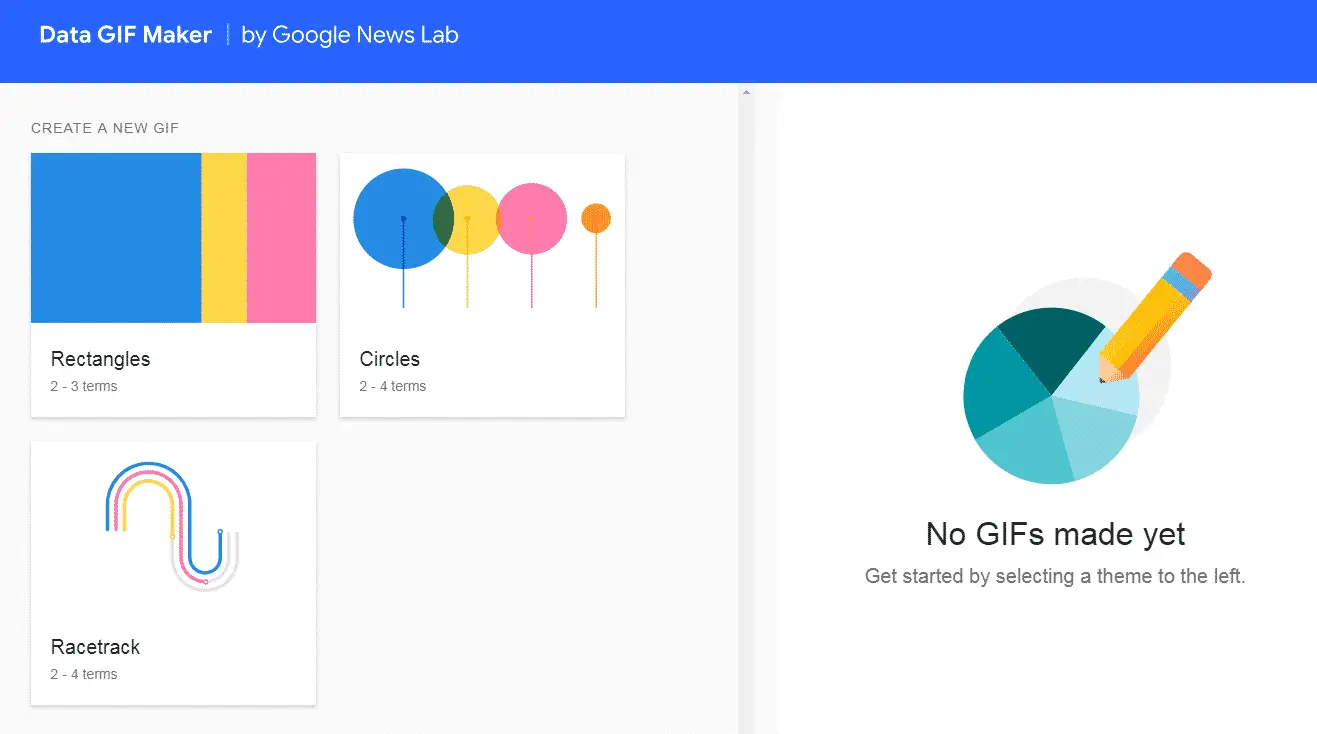Select the Rectangles theme thumbnail

point(173,237)
